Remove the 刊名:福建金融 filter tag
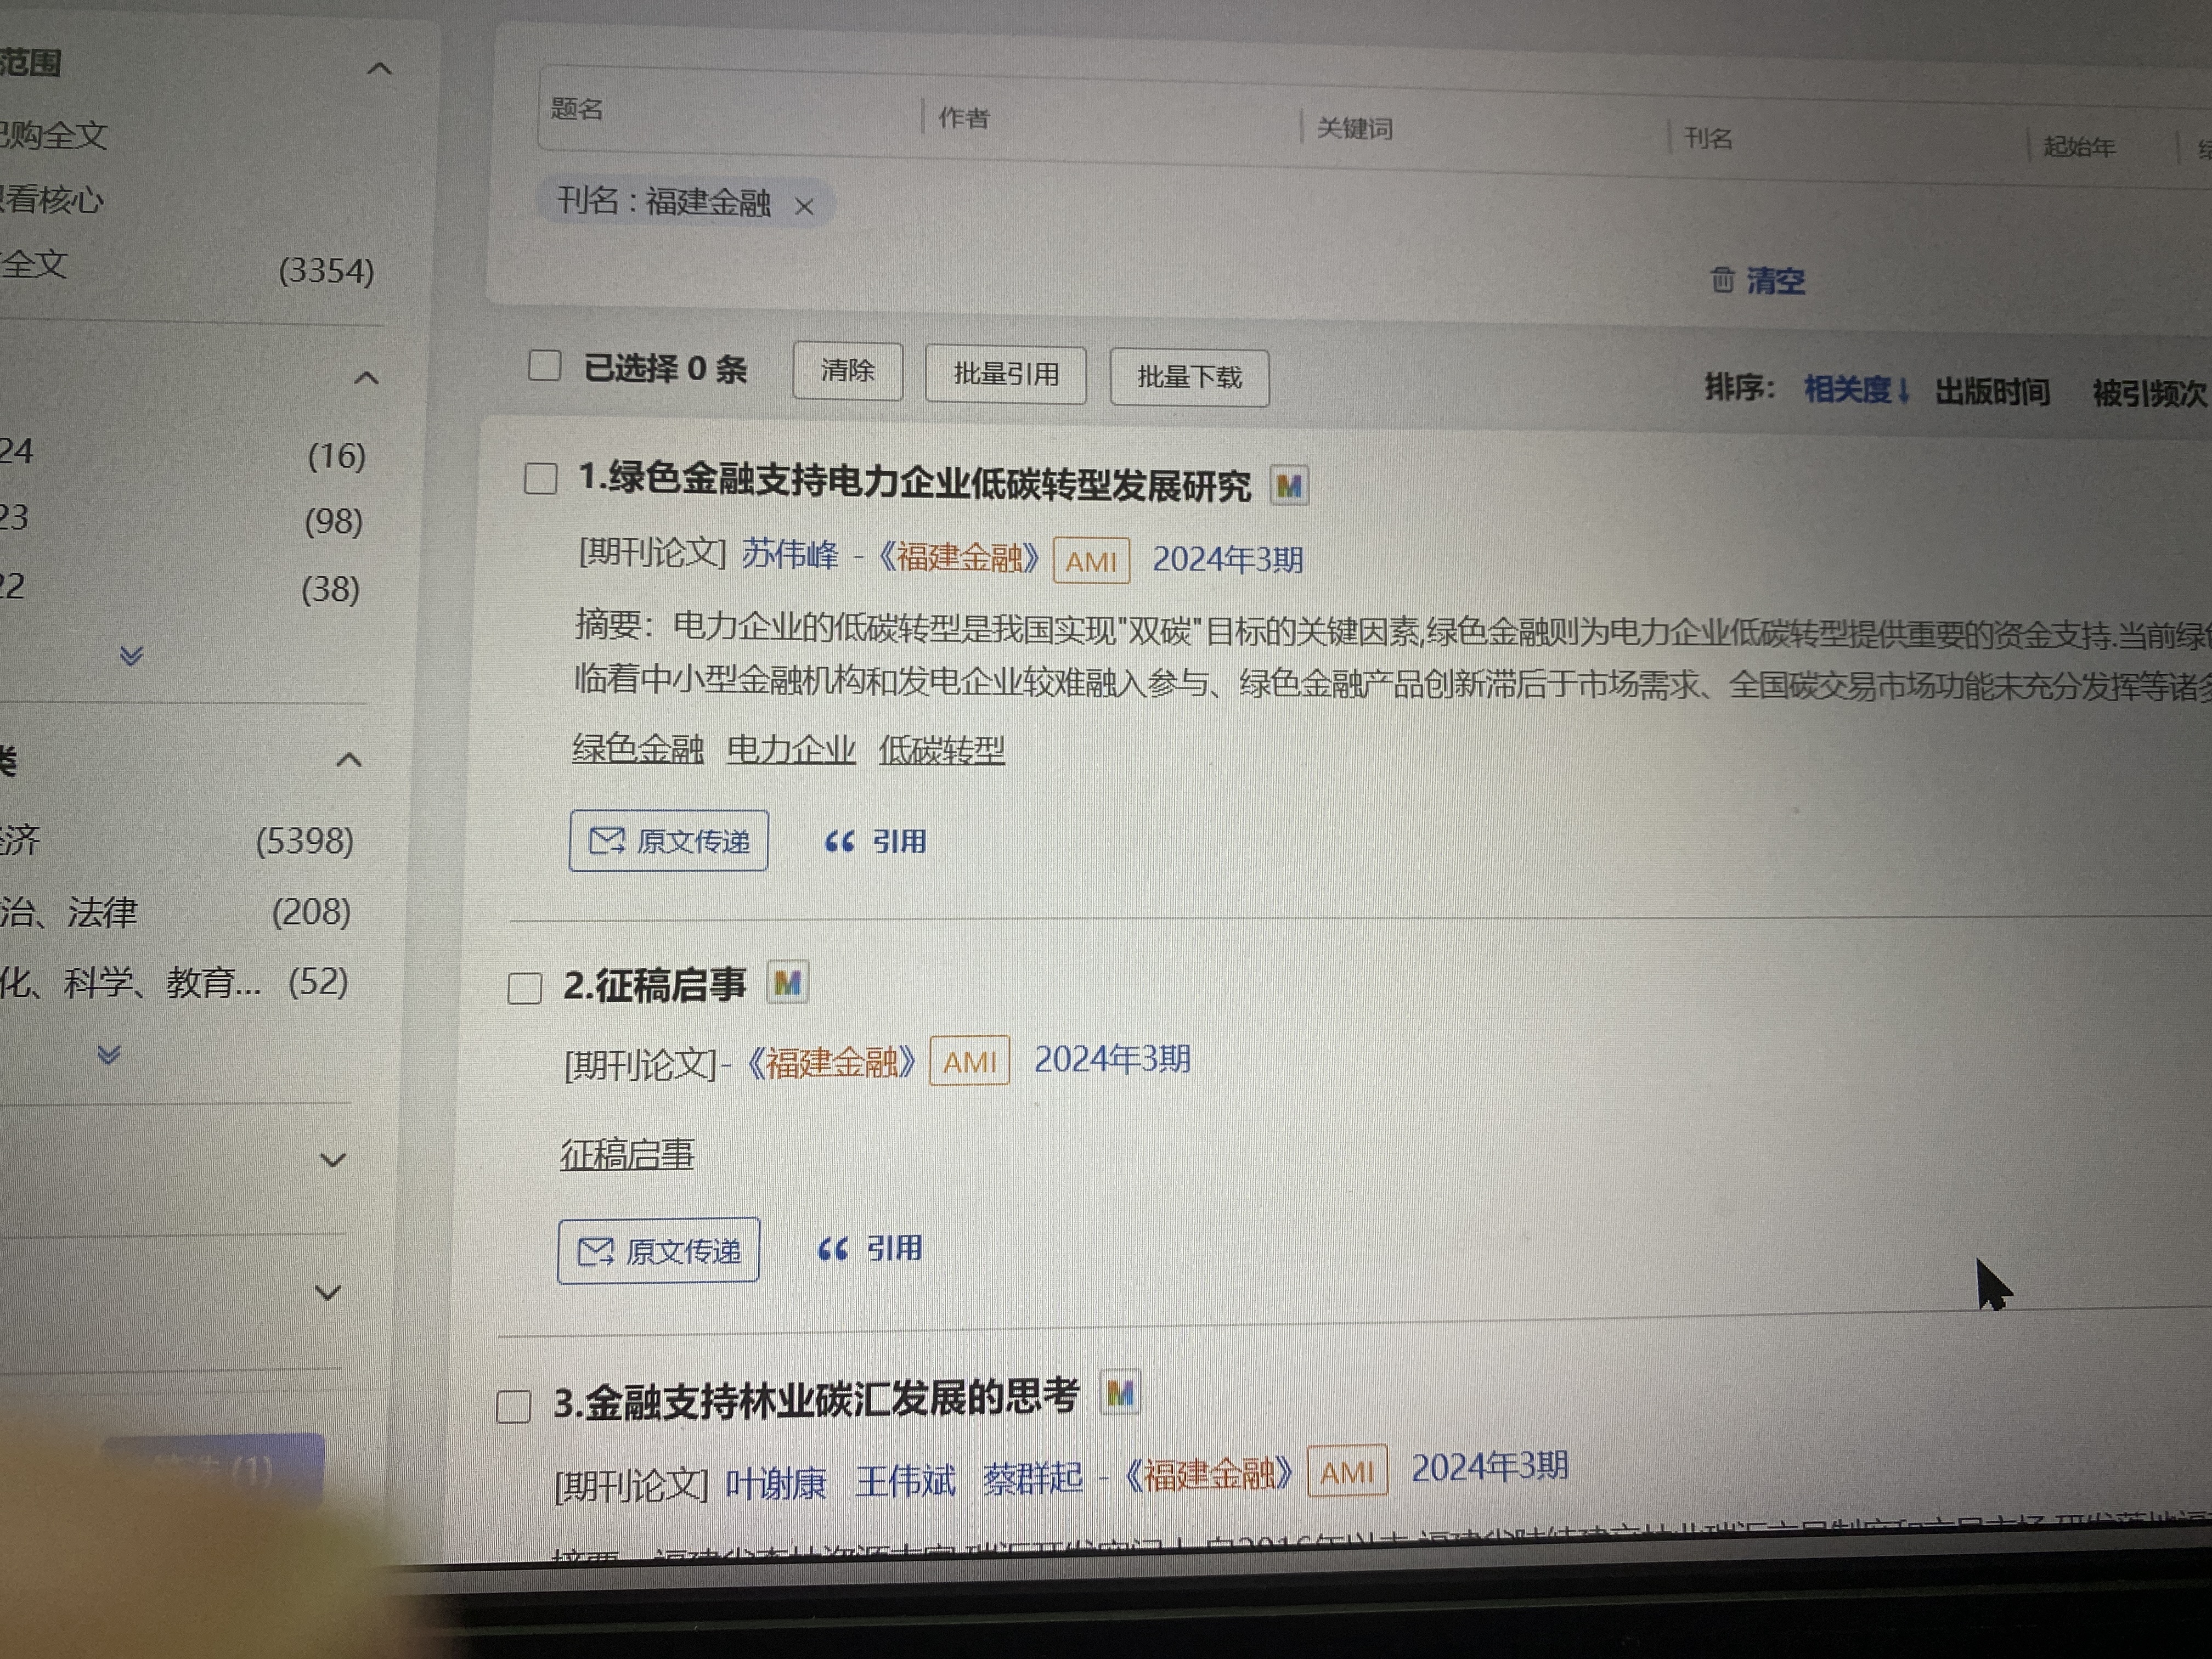The width and height of the screenshot is (2212, 1659). pyautogui.click(x=804, y=207)
